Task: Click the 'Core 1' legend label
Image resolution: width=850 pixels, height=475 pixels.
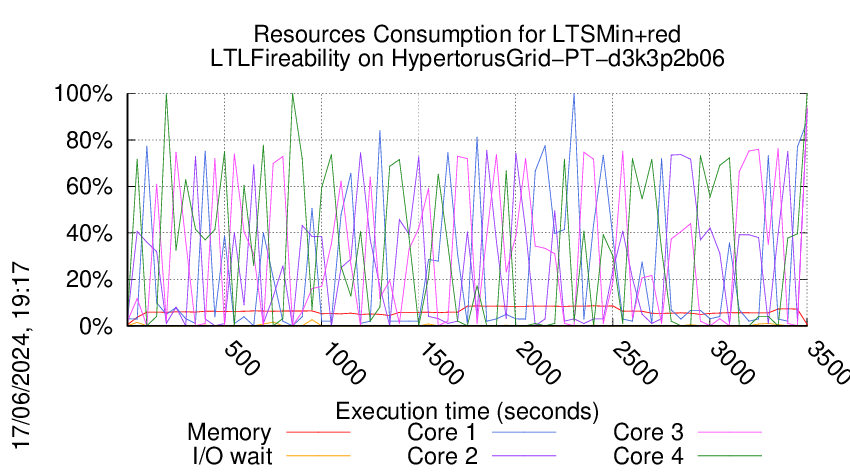Action: click(442, 433)
